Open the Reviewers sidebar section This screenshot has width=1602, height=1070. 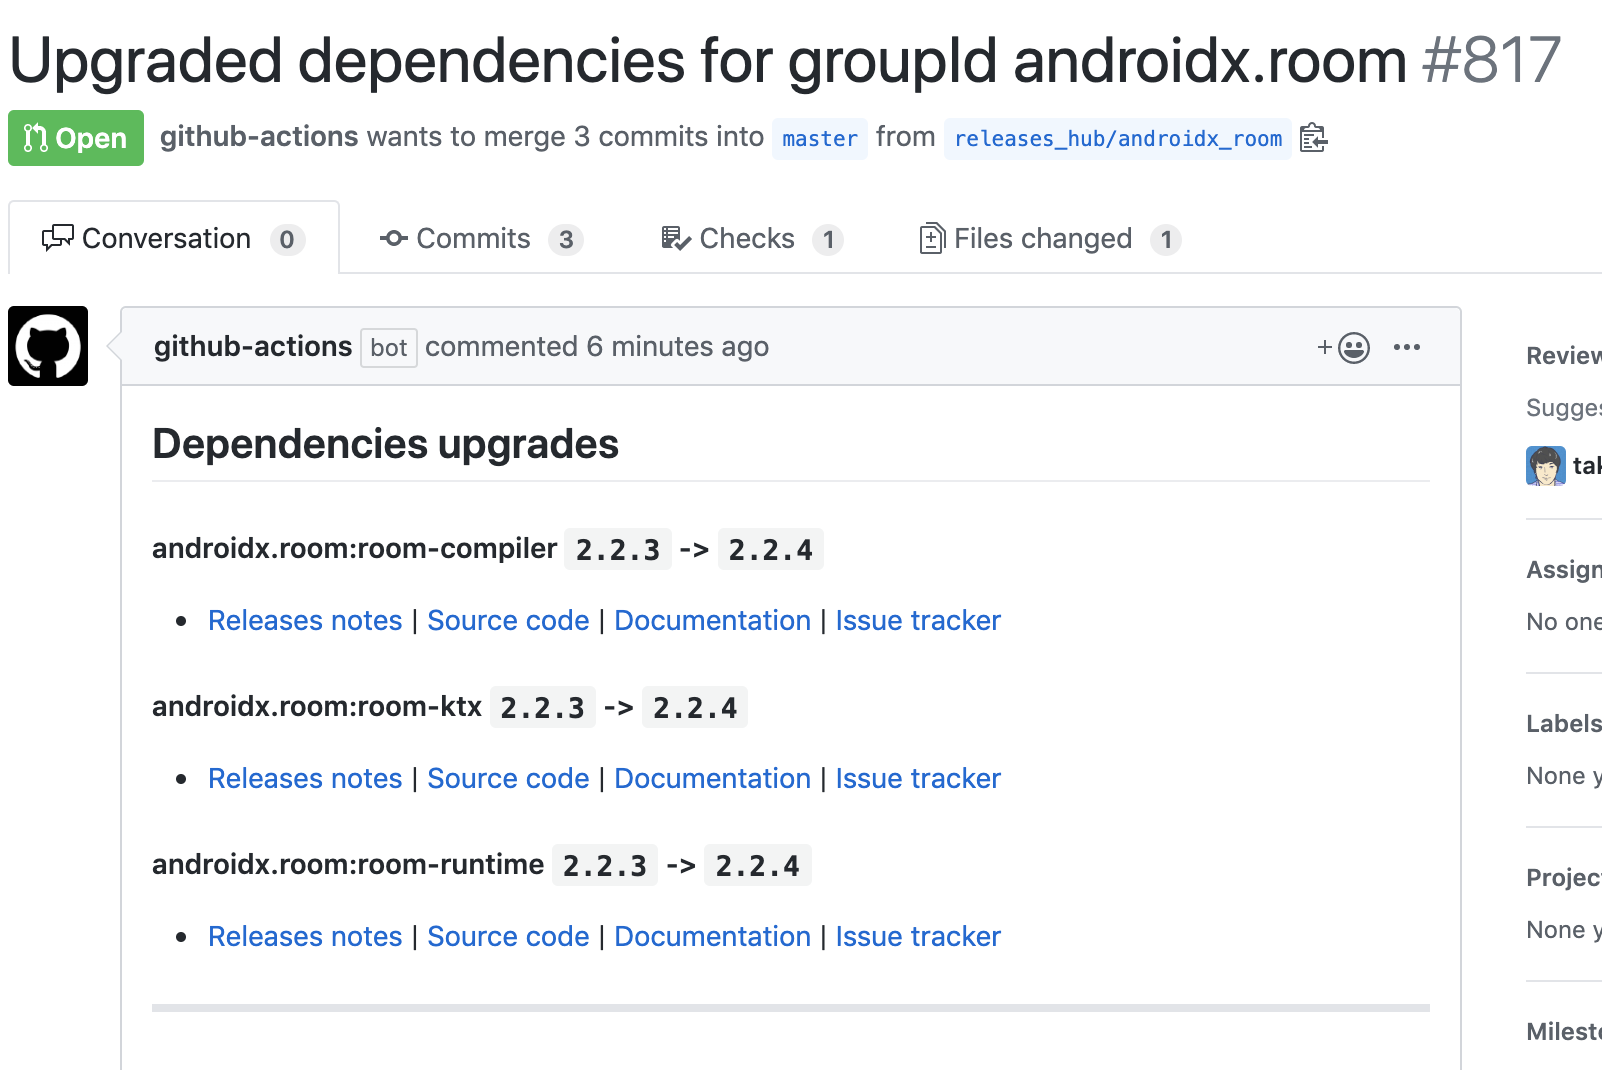[1564, 356]
